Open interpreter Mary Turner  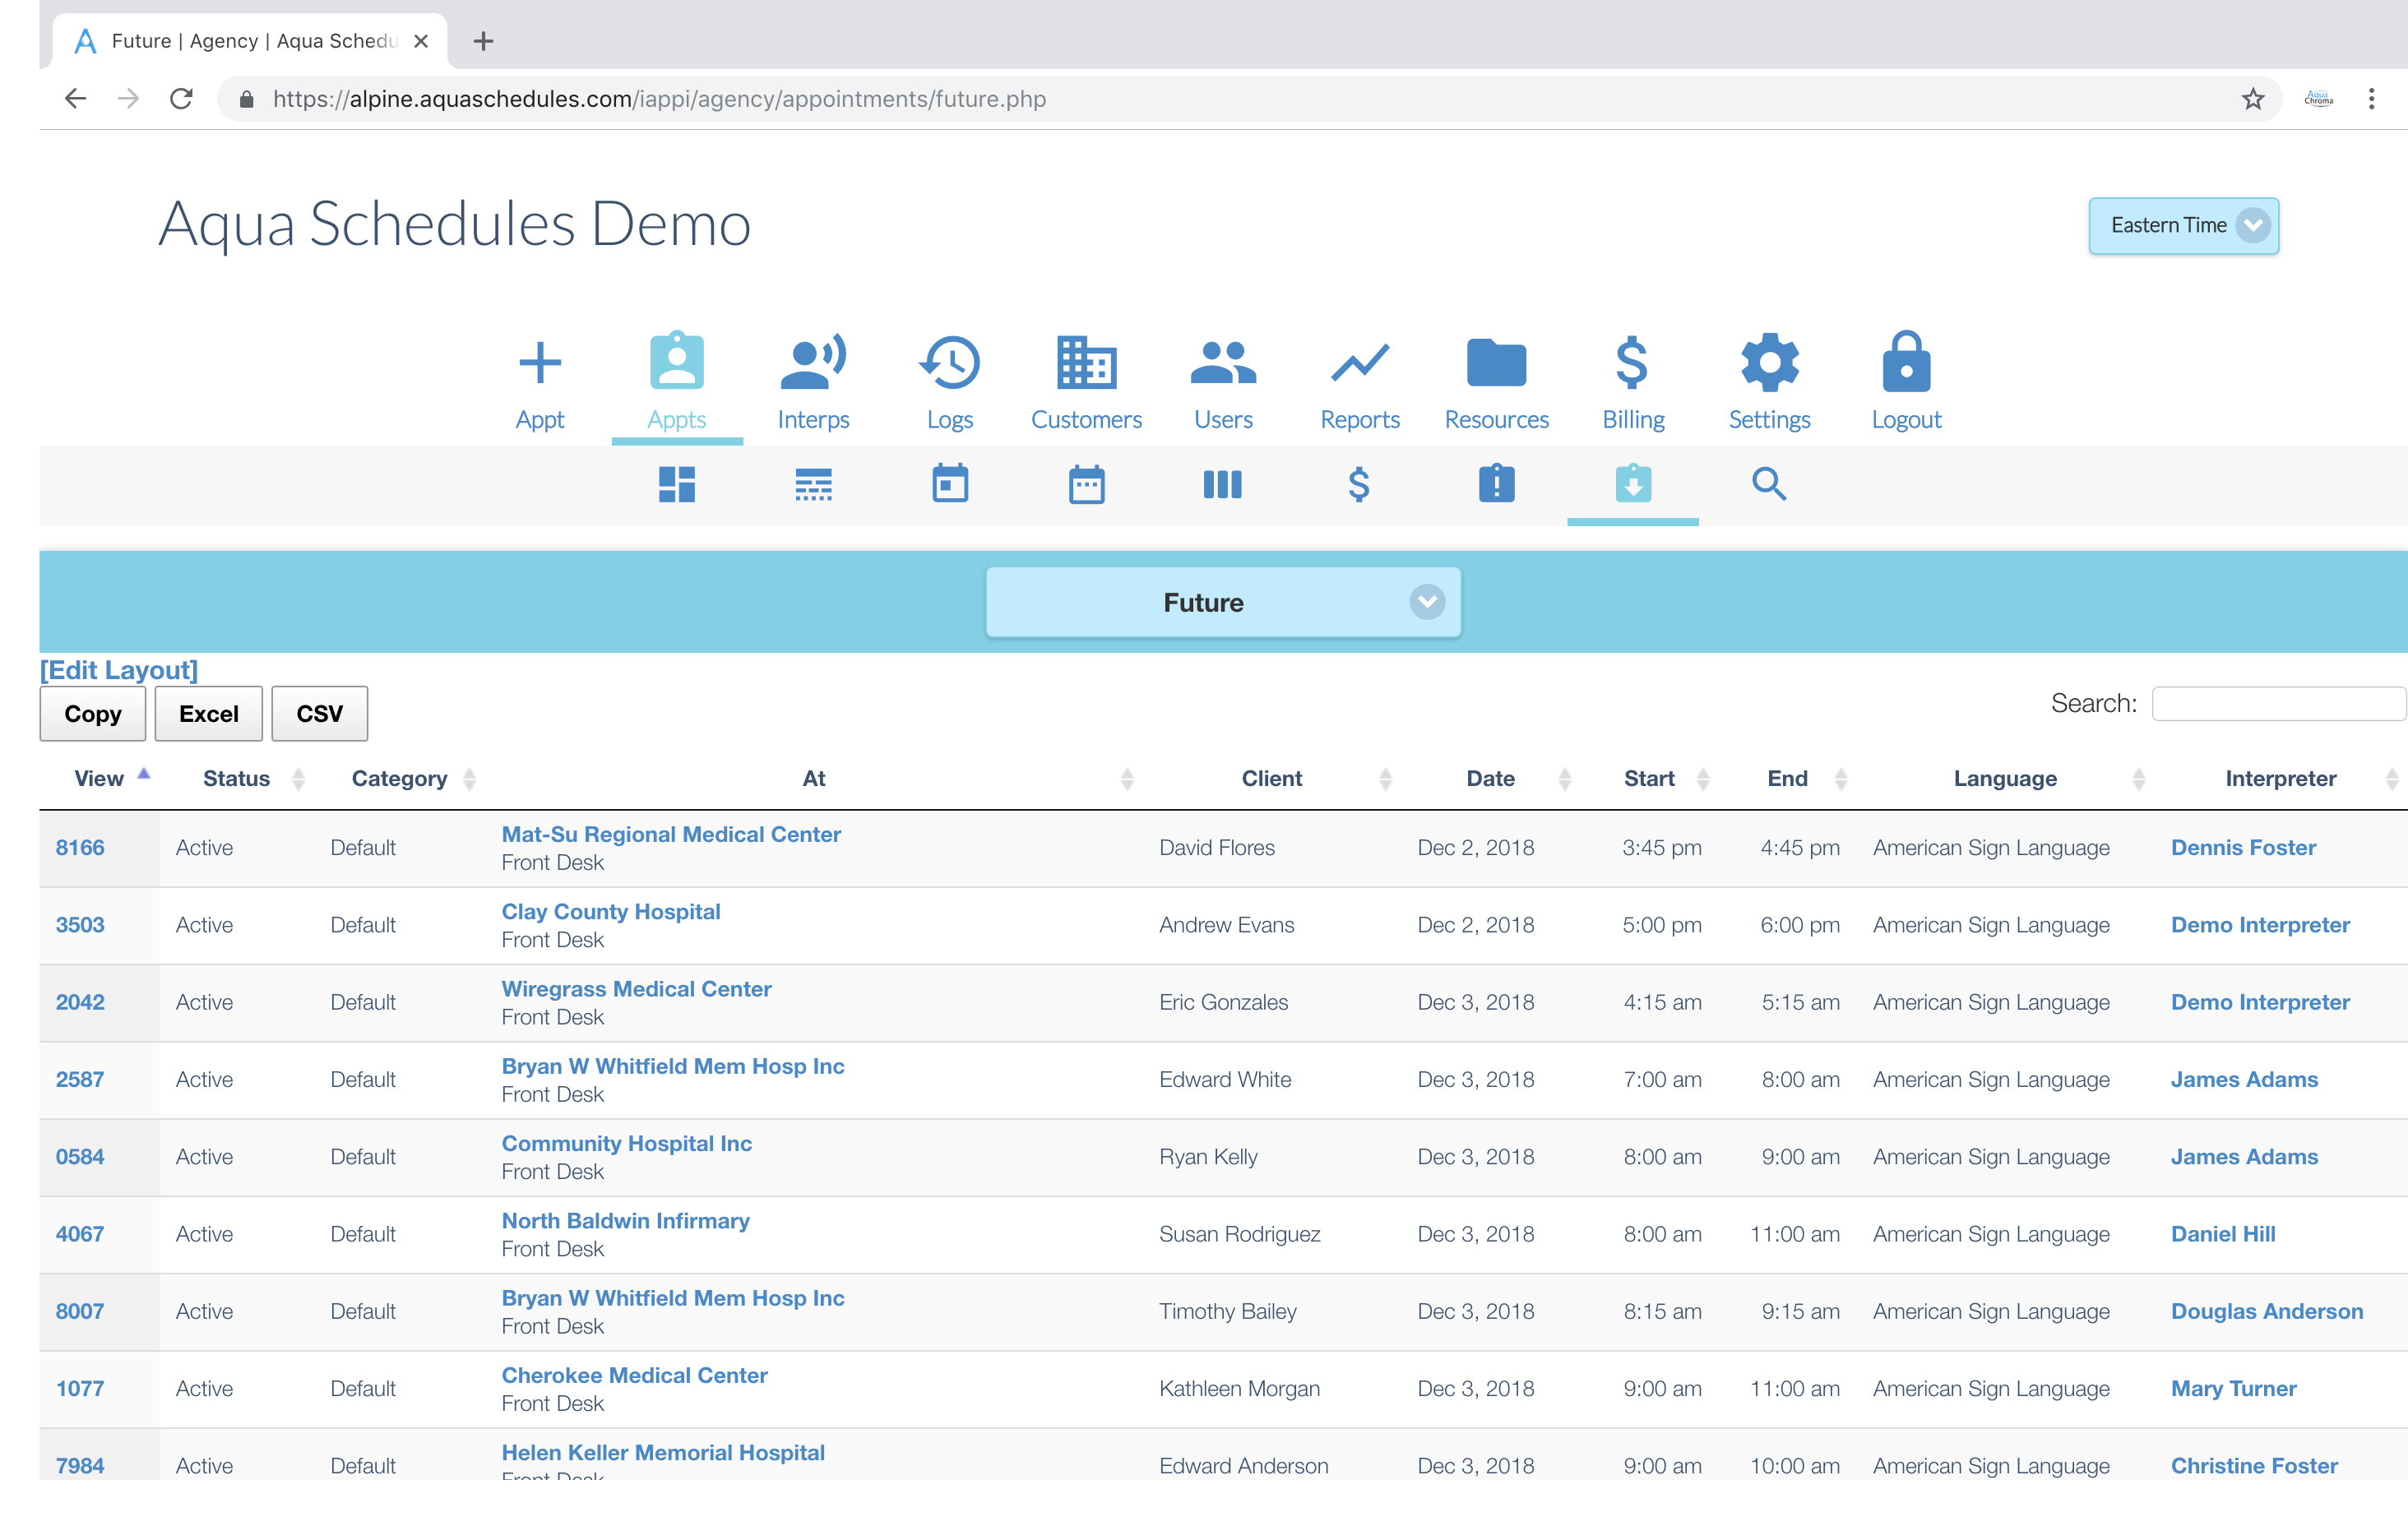[2233, 1389]
